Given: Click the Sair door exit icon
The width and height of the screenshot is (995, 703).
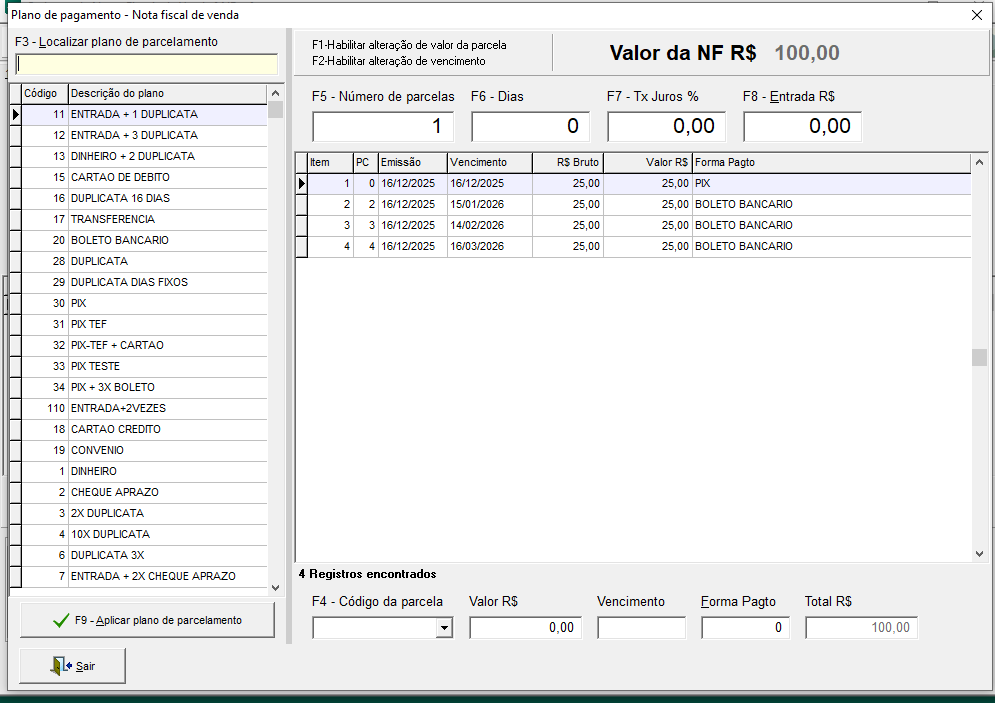Looking at the screenshot, I should pos(61,666).
